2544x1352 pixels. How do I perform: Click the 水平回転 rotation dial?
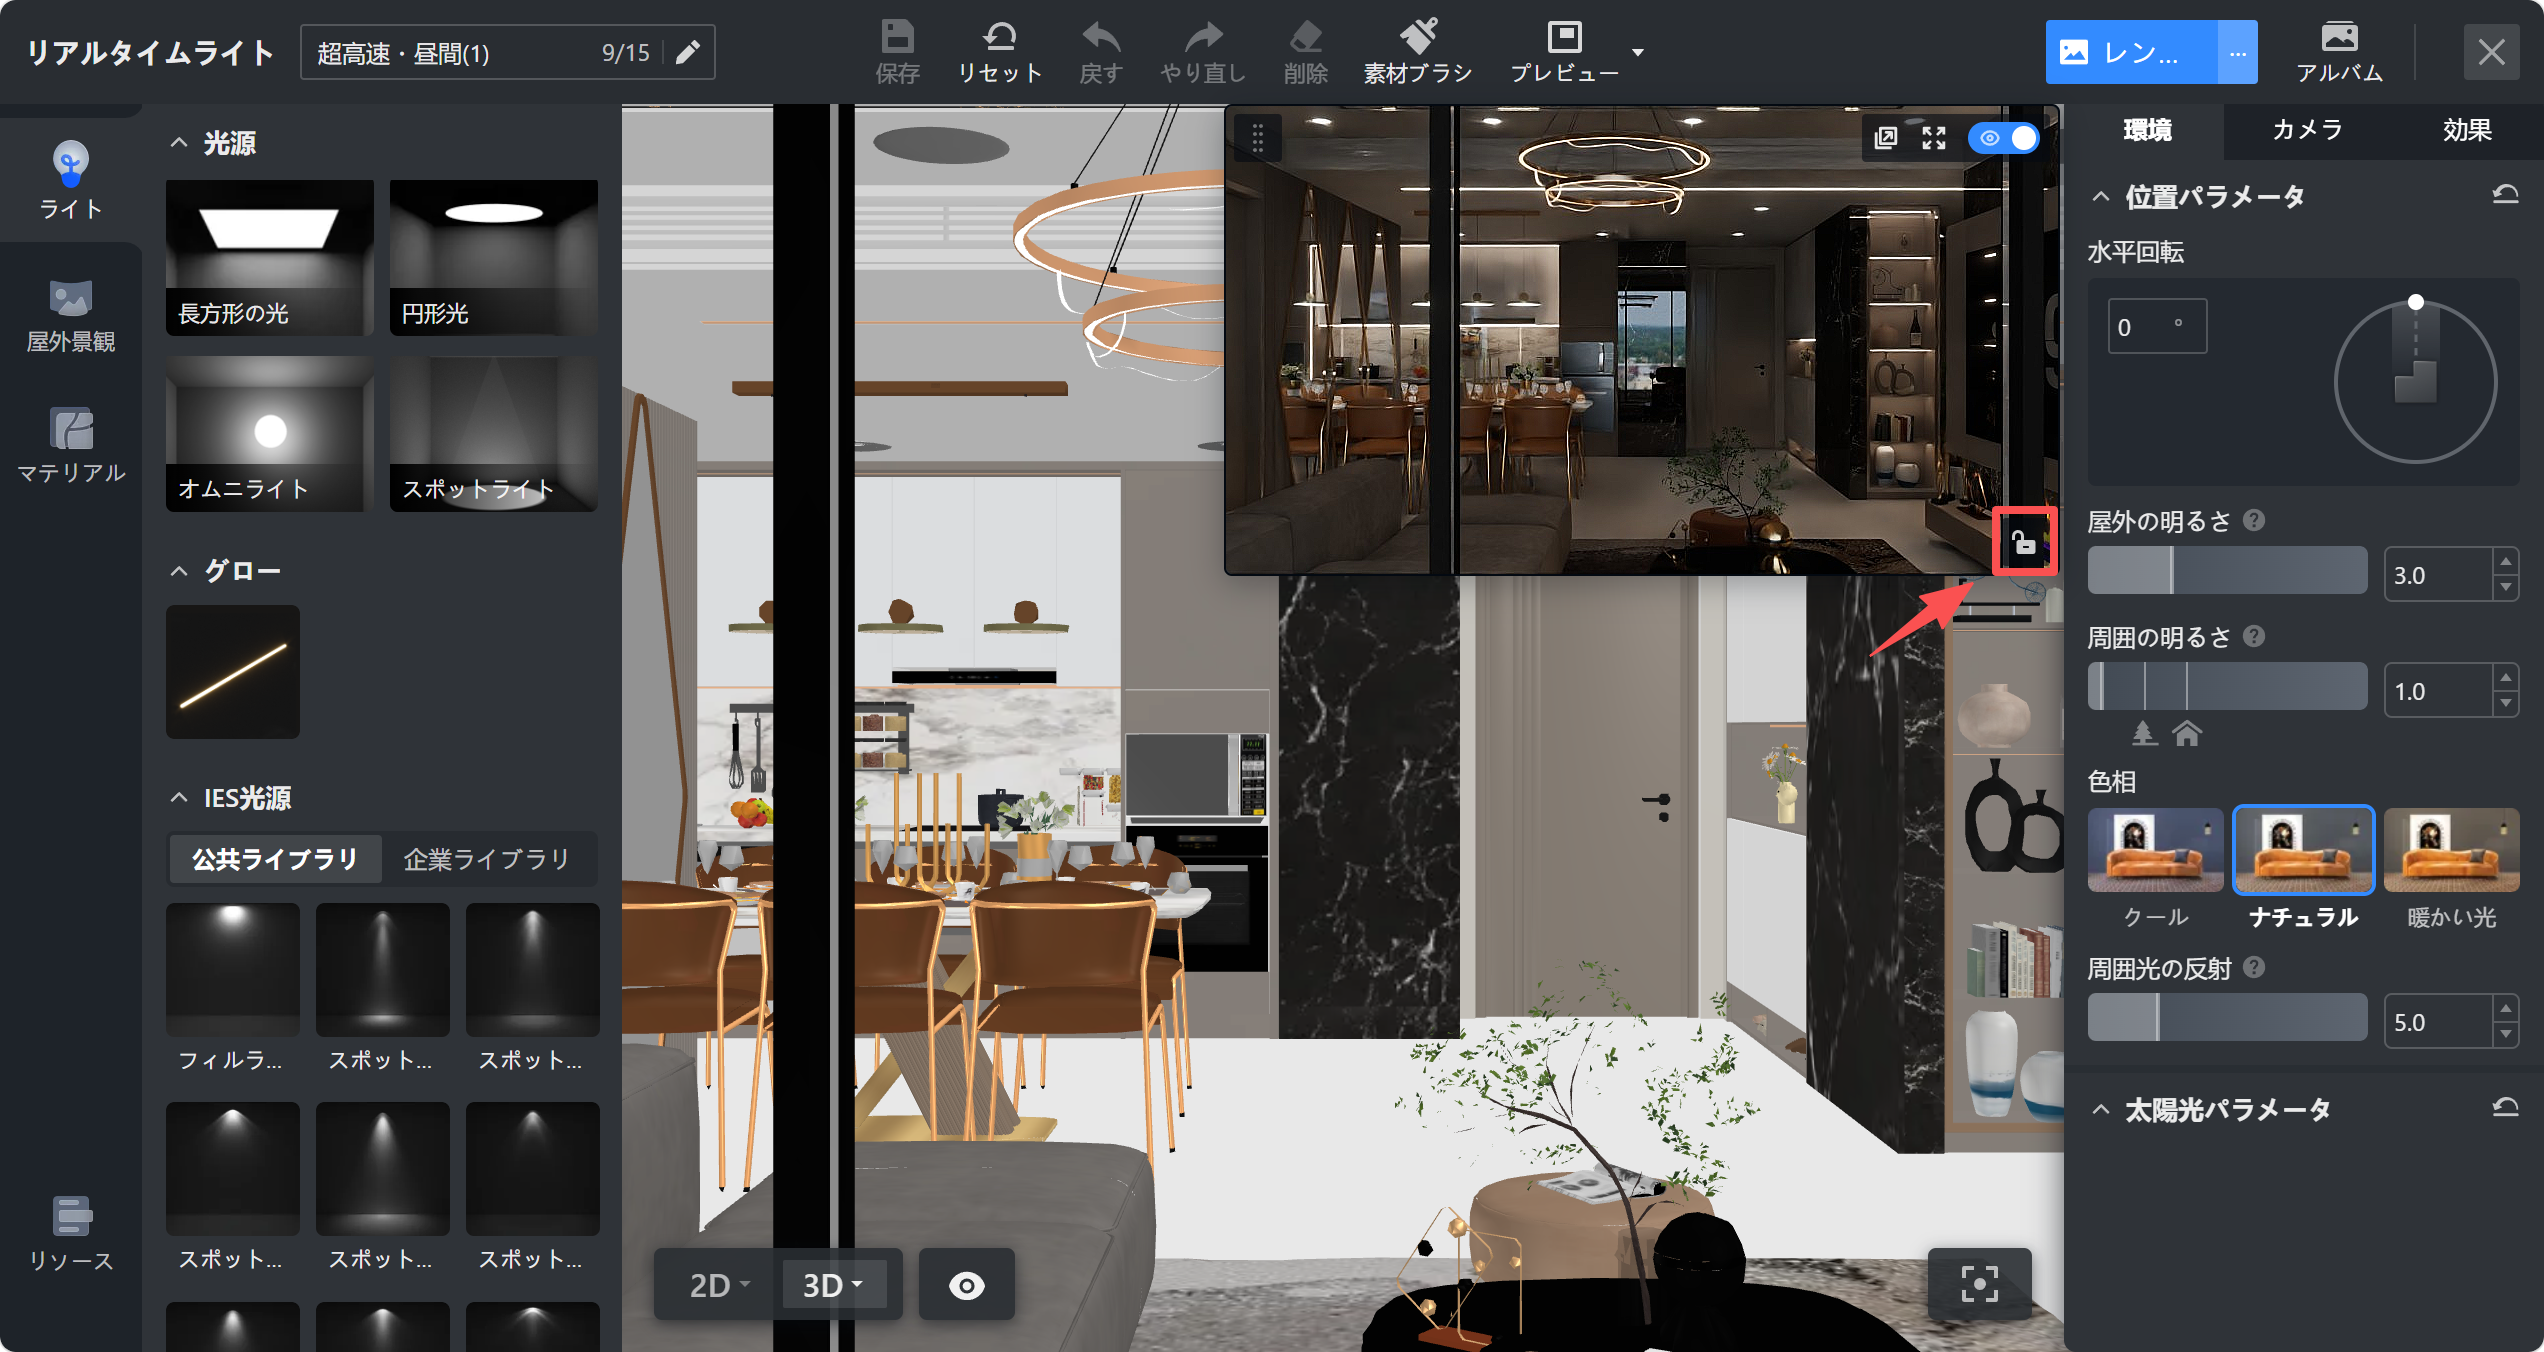coord(2415,382)
